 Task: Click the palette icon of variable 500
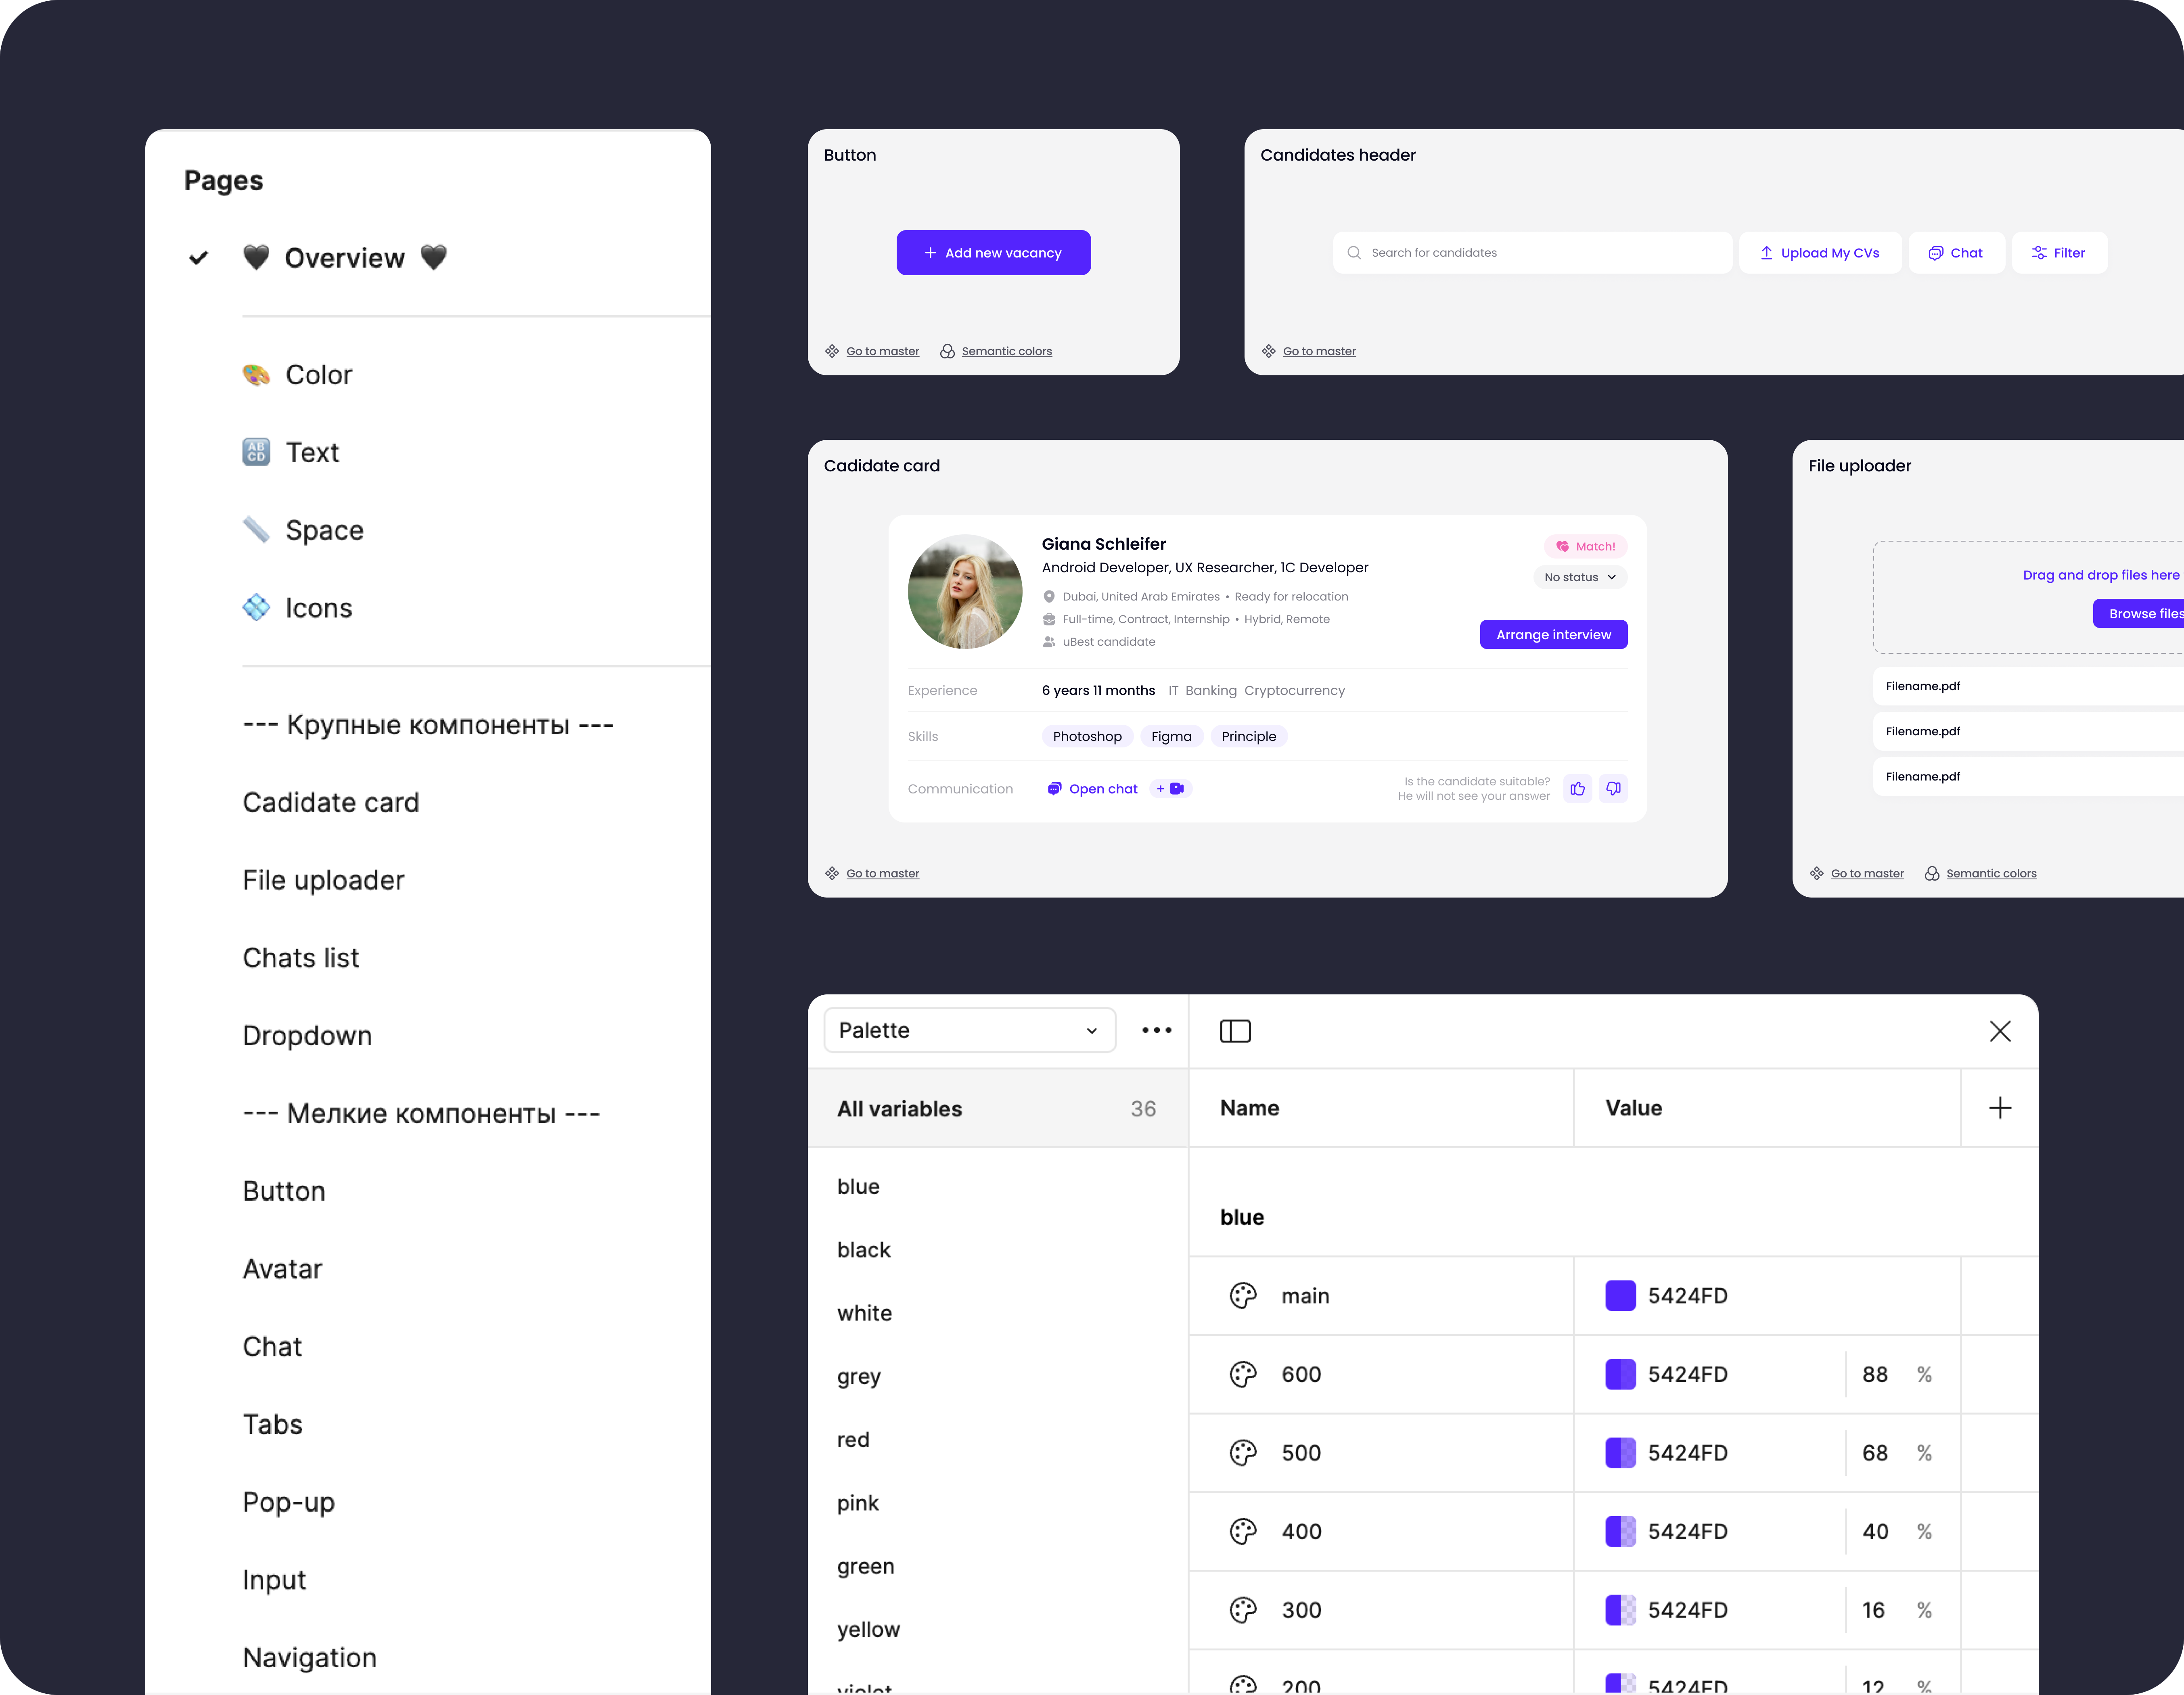click(x=1243, y=1453)
